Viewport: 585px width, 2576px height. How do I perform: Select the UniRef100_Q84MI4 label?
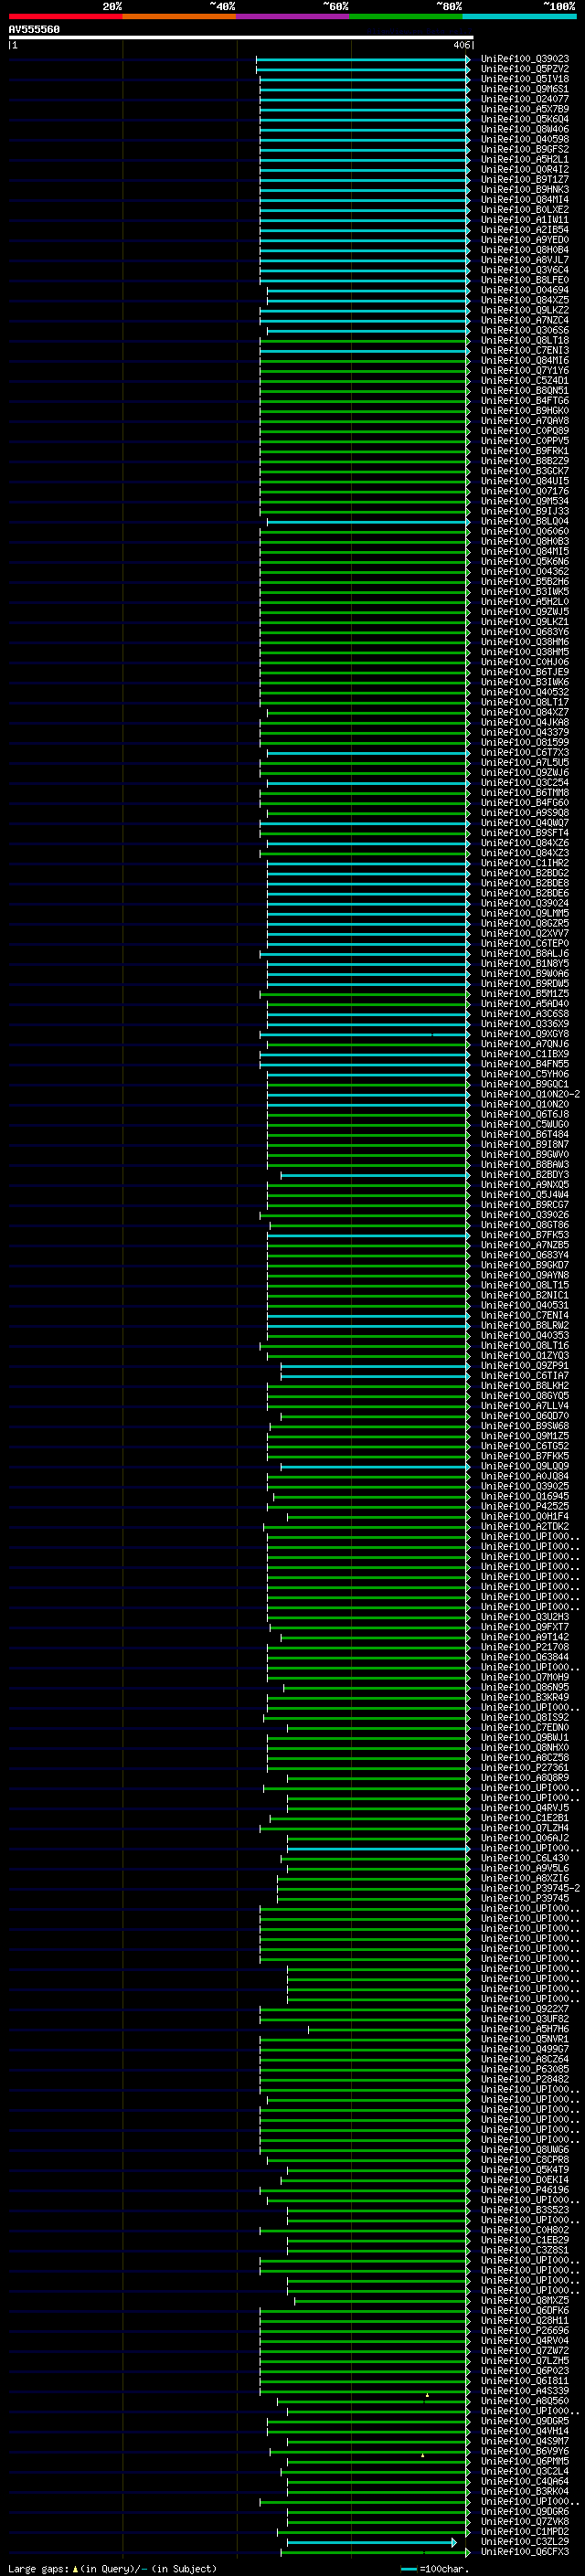[x=524, y=199]
